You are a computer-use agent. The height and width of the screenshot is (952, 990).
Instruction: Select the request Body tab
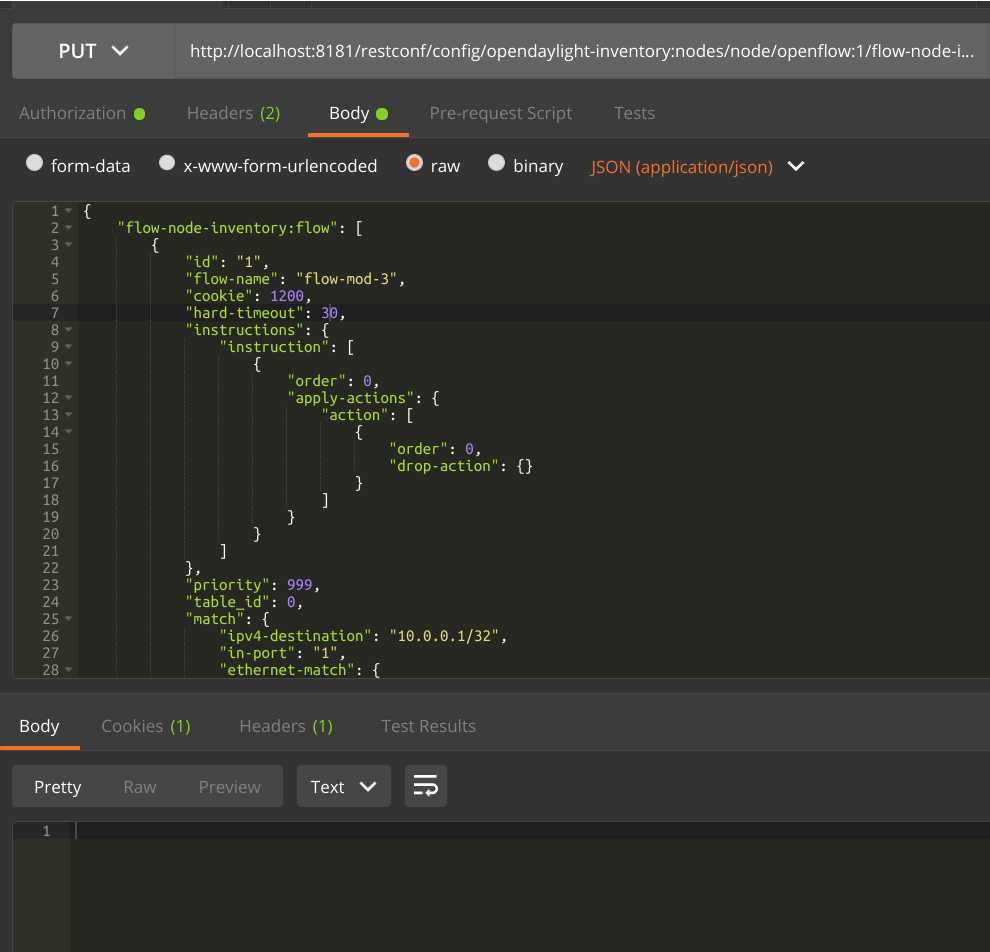click(358, 114)
